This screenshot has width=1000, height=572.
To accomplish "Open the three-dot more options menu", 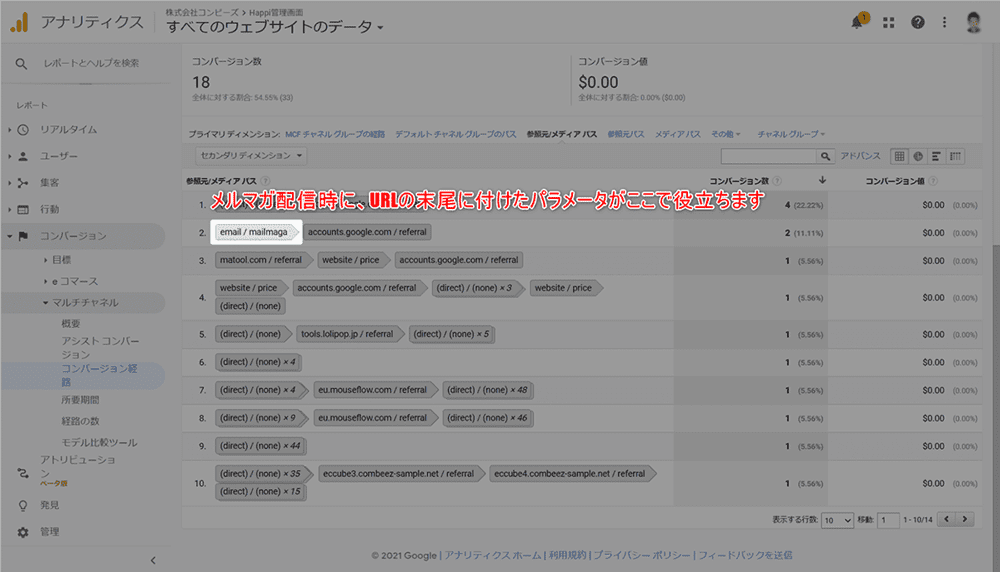I will pyautogui.click(x=945, y=23).
